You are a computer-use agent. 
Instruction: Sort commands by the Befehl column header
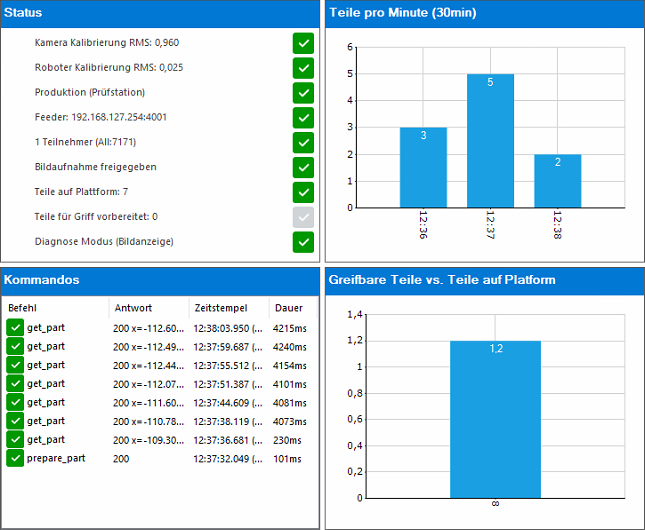(x=55, y=308)
